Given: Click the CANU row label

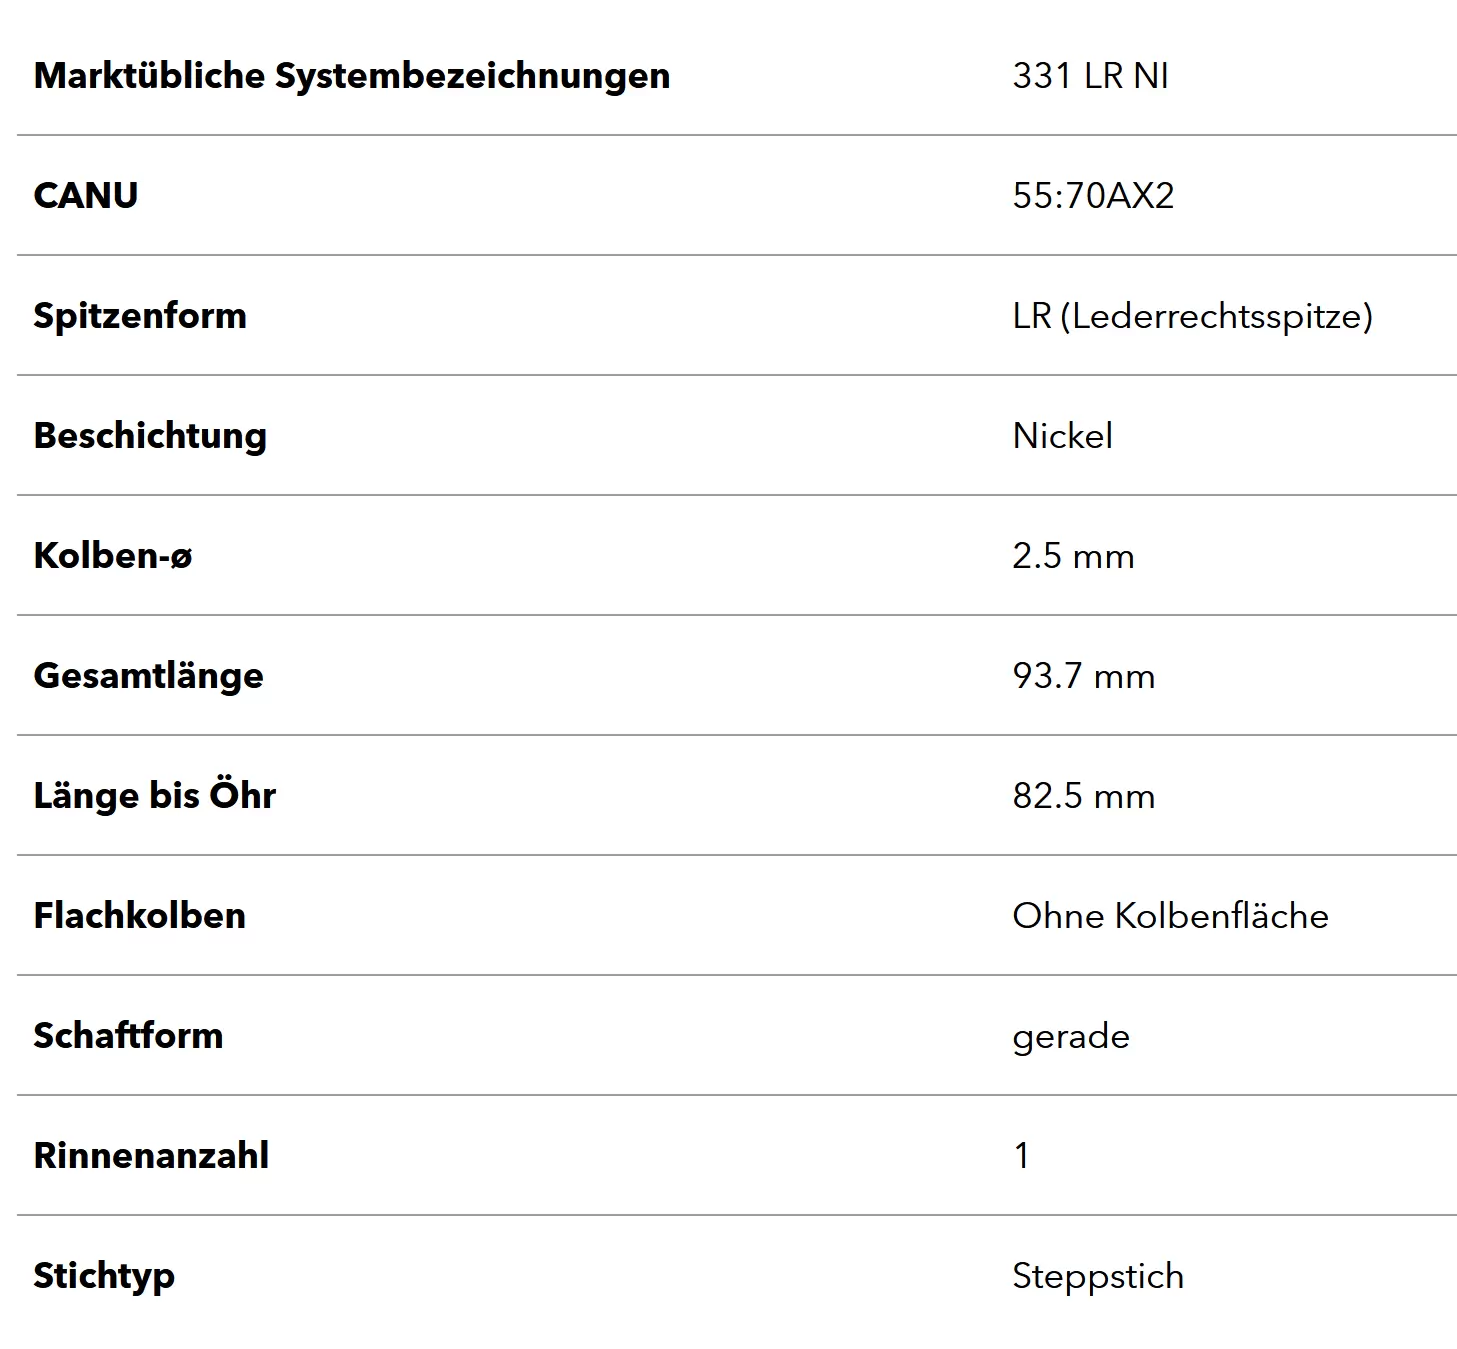Looking at the screenshot, I should pyautogui.click(x=86, y=196).
